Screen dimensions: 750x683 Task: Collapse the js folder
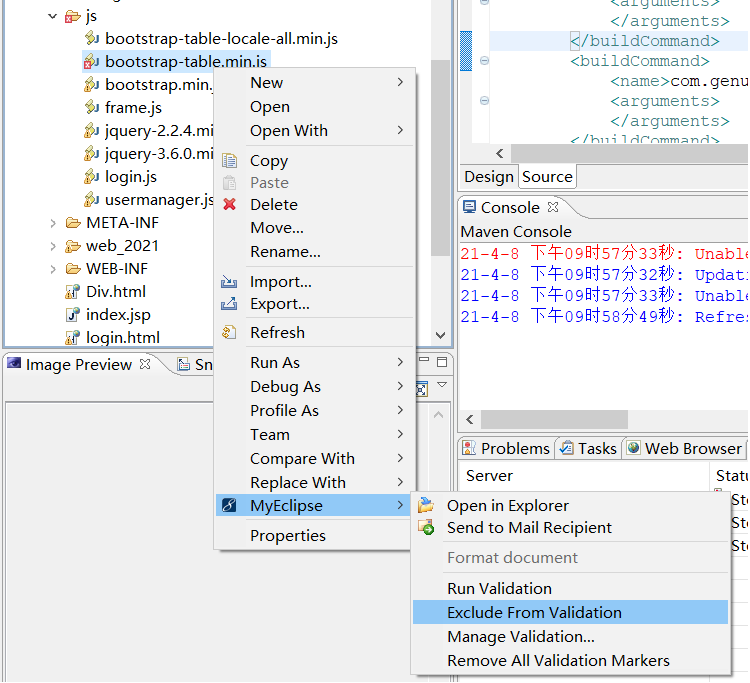(x=53, y=16)
